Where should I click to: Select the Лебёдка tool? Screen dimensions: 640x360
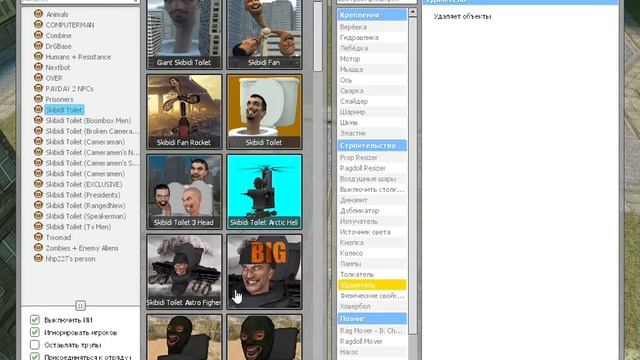pyautogui.click(x=372, y=48)
